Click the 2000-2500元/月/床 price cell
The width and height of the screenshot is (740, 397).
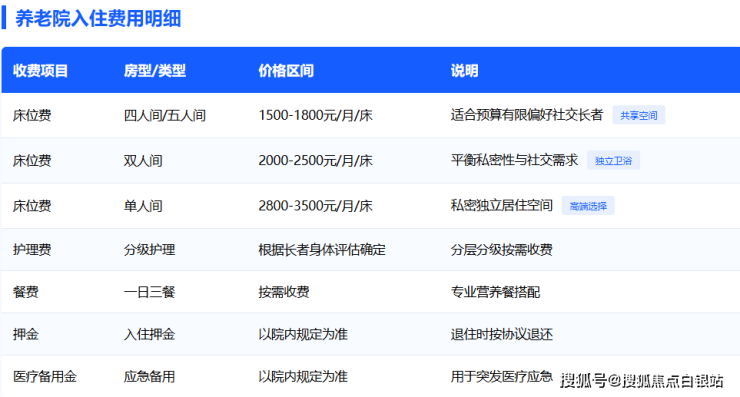coord(315,160)
